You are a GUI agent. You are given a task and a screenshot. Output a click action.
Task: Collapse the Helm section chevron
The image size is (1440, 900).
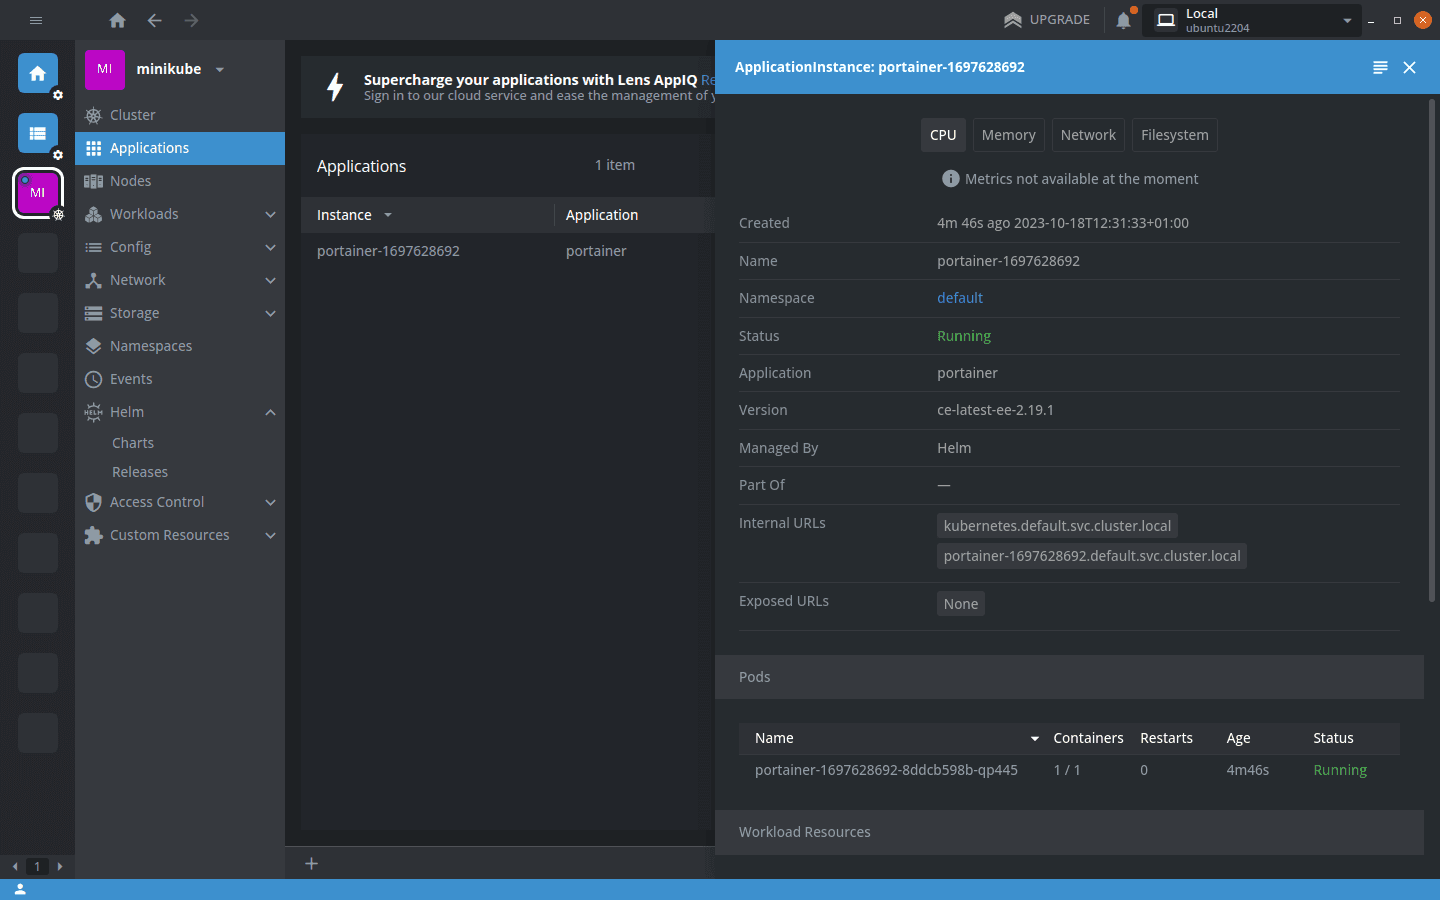(270, 412)
